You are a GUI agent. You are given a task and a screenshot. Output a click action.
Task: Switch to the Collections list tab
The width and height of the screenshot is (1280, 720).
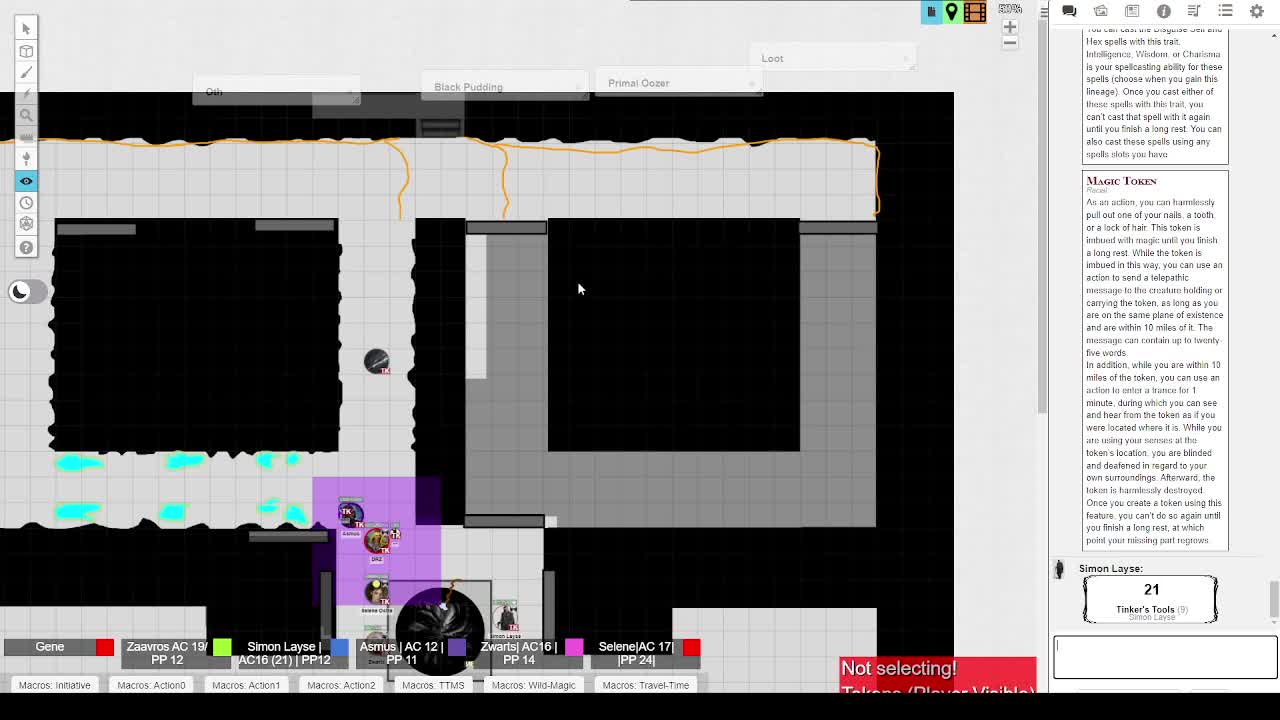click(x=1225, y=11)
